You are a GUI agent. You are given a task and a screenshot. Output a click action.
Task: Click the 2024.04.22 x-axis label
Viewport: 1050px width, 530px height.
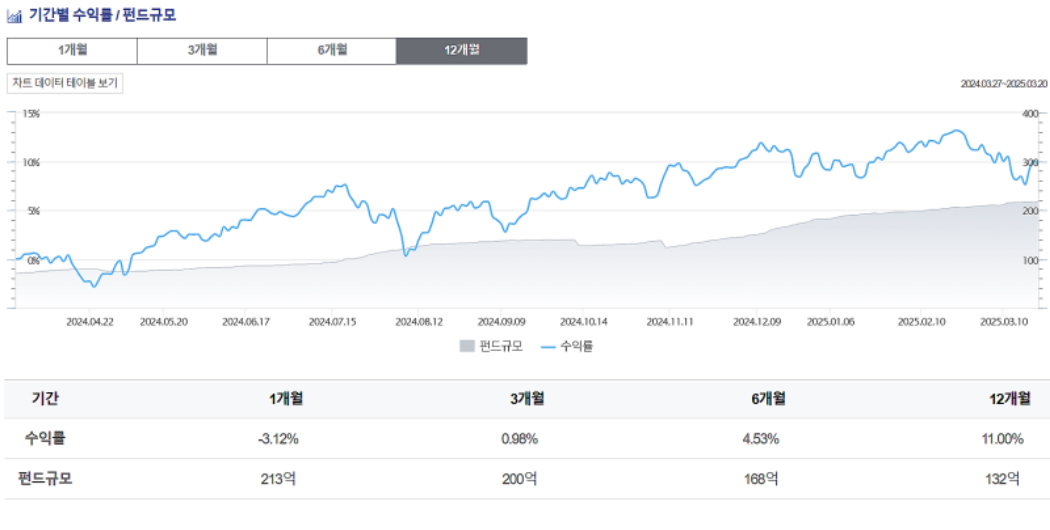tap(90, 322)
